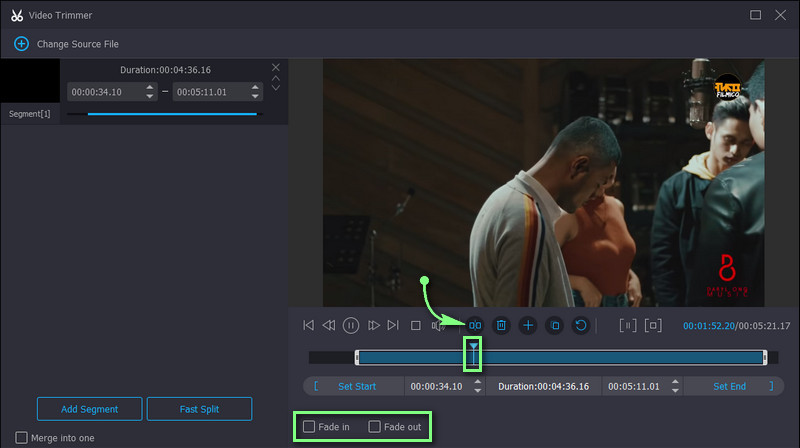Click the Split segment icon
800x448 pixels.
(x=475, y=325)
